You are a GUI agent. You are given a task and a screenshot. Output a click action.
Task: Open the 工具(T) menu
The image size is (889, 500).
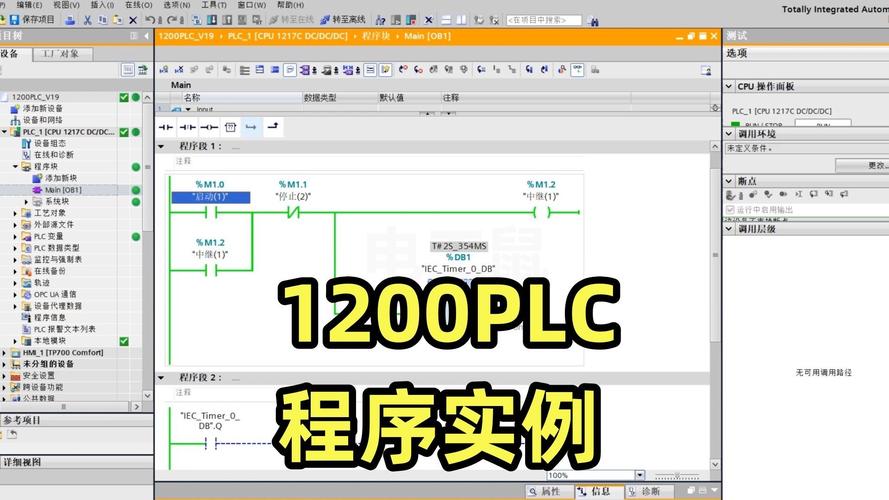click(x=214, y=5)
